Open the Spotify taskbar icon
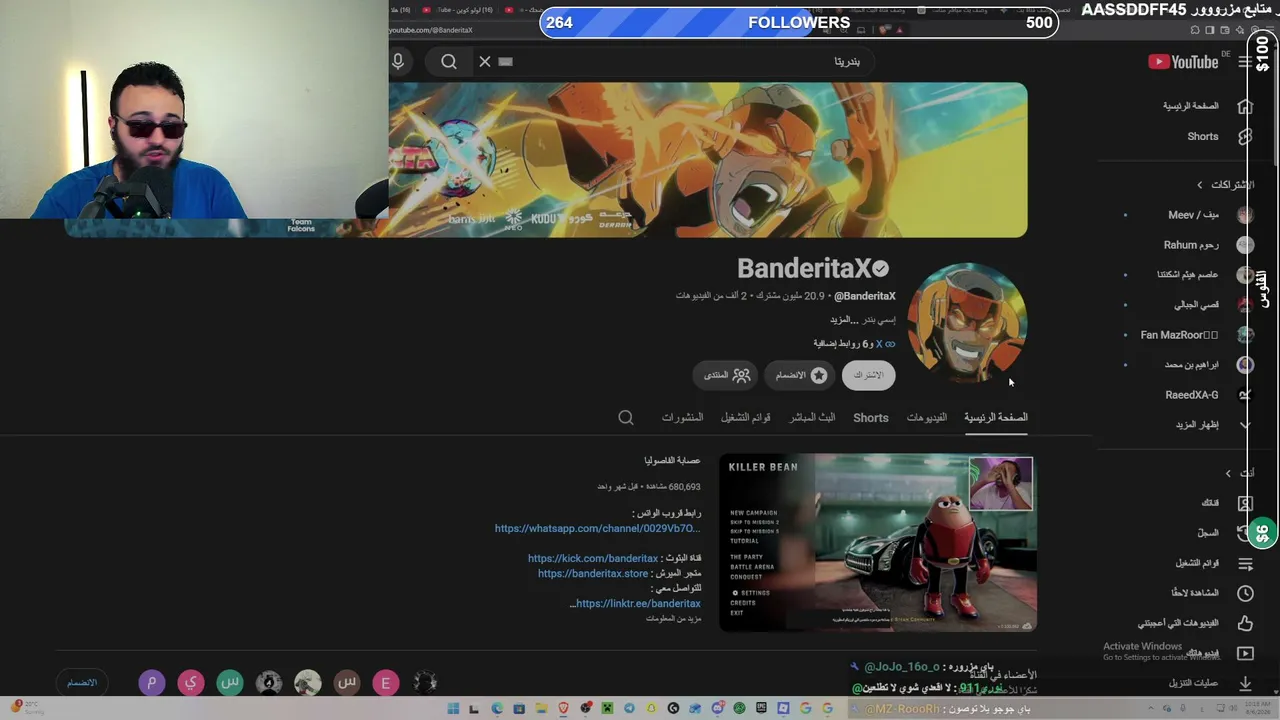Screen dimensions: 1280x720 (739, 709)
